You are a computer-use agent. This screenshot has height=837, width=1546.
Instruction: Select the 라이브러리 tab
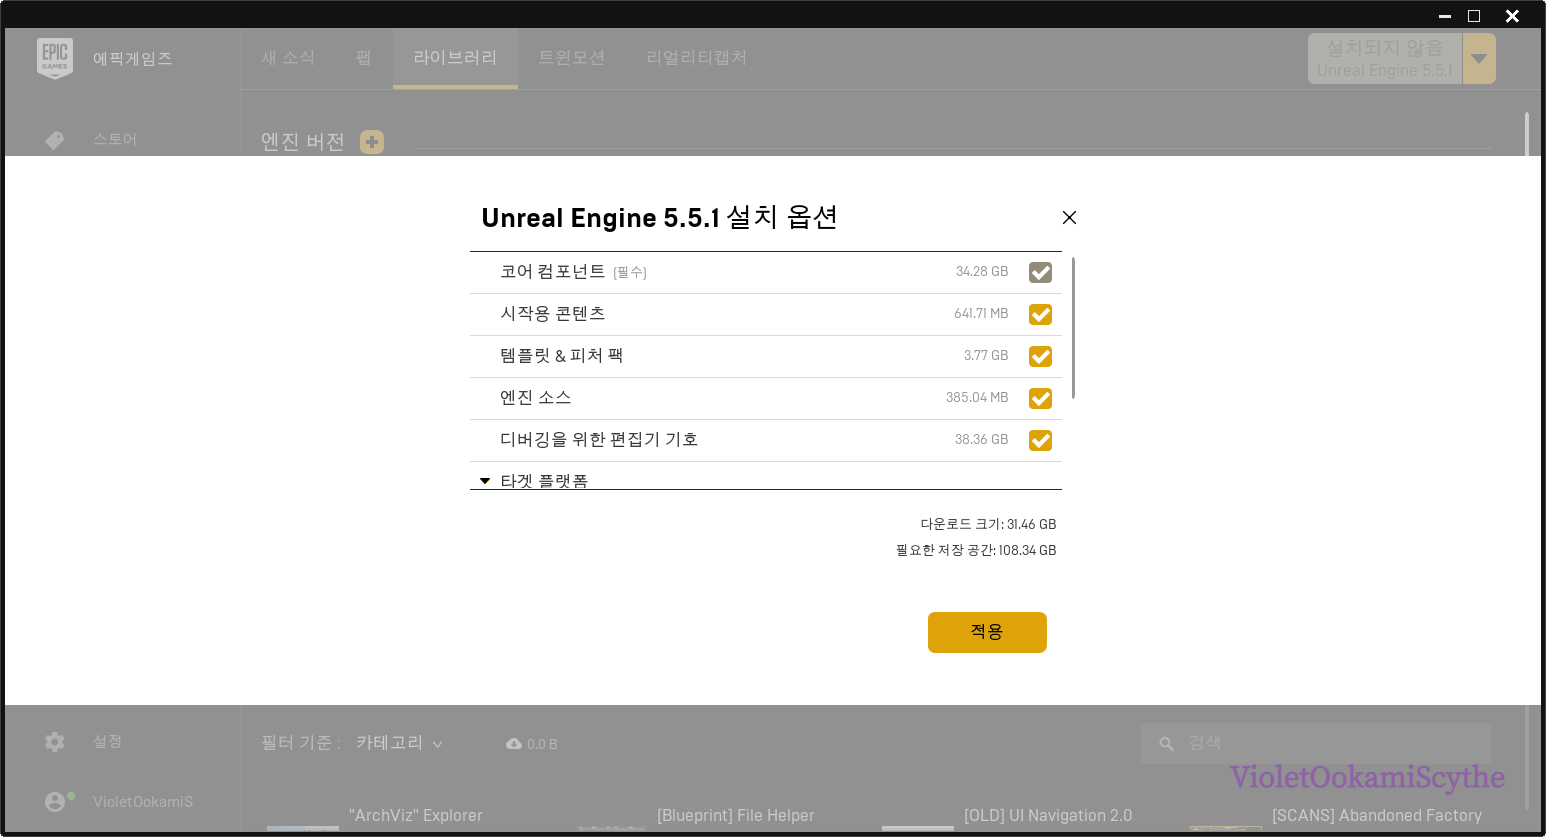pyautogui.click(x=455, y=58)
